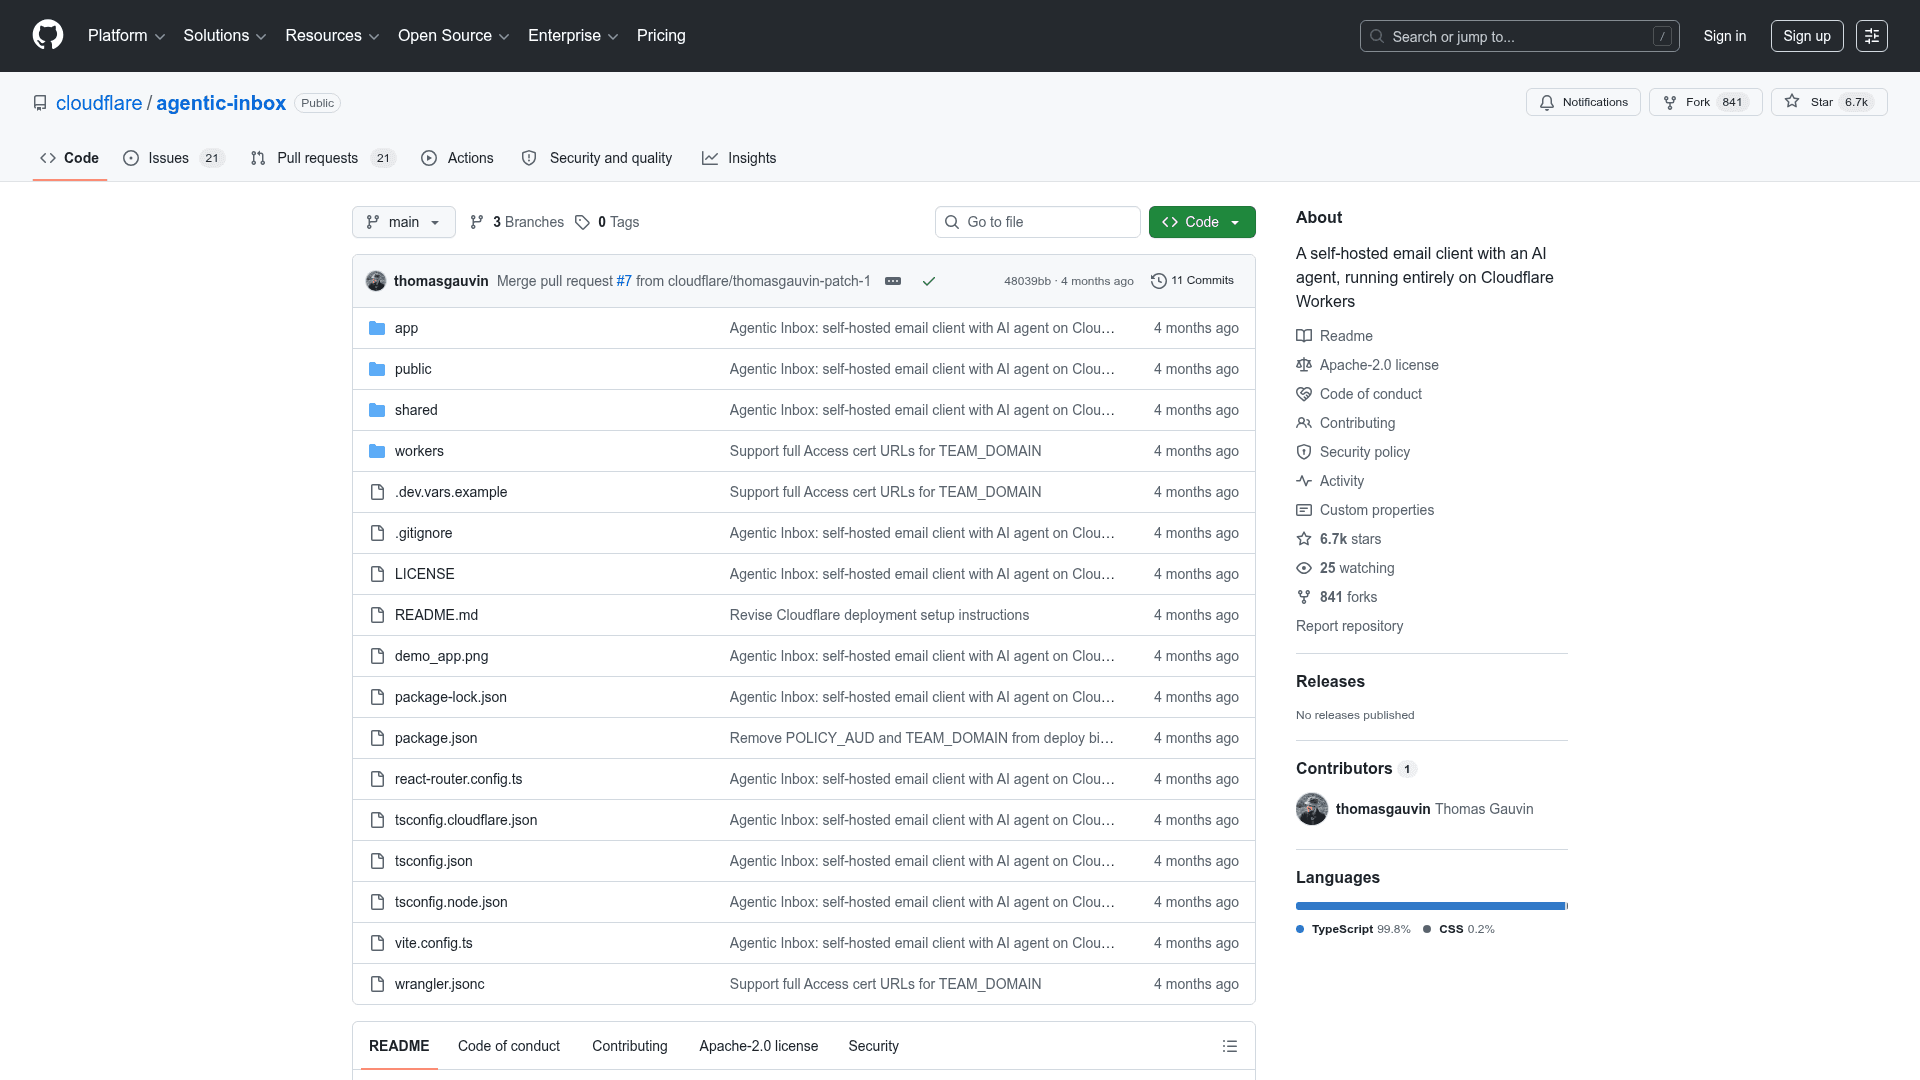Expand the green Code clone dropdown
Screen dimensions: 1920x1080
[1202, 222]
